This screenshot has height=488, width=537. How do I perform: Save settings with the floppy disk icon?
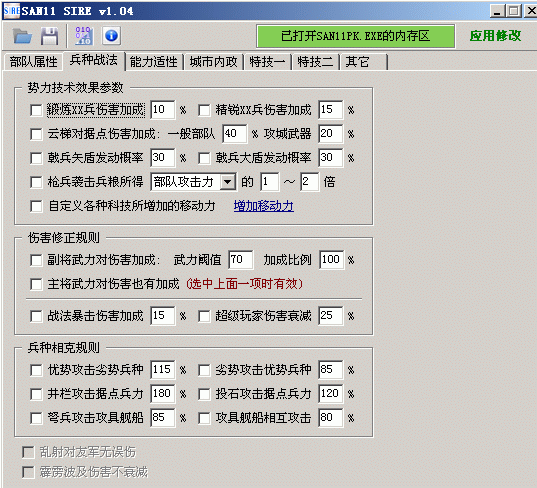[49, 36]
